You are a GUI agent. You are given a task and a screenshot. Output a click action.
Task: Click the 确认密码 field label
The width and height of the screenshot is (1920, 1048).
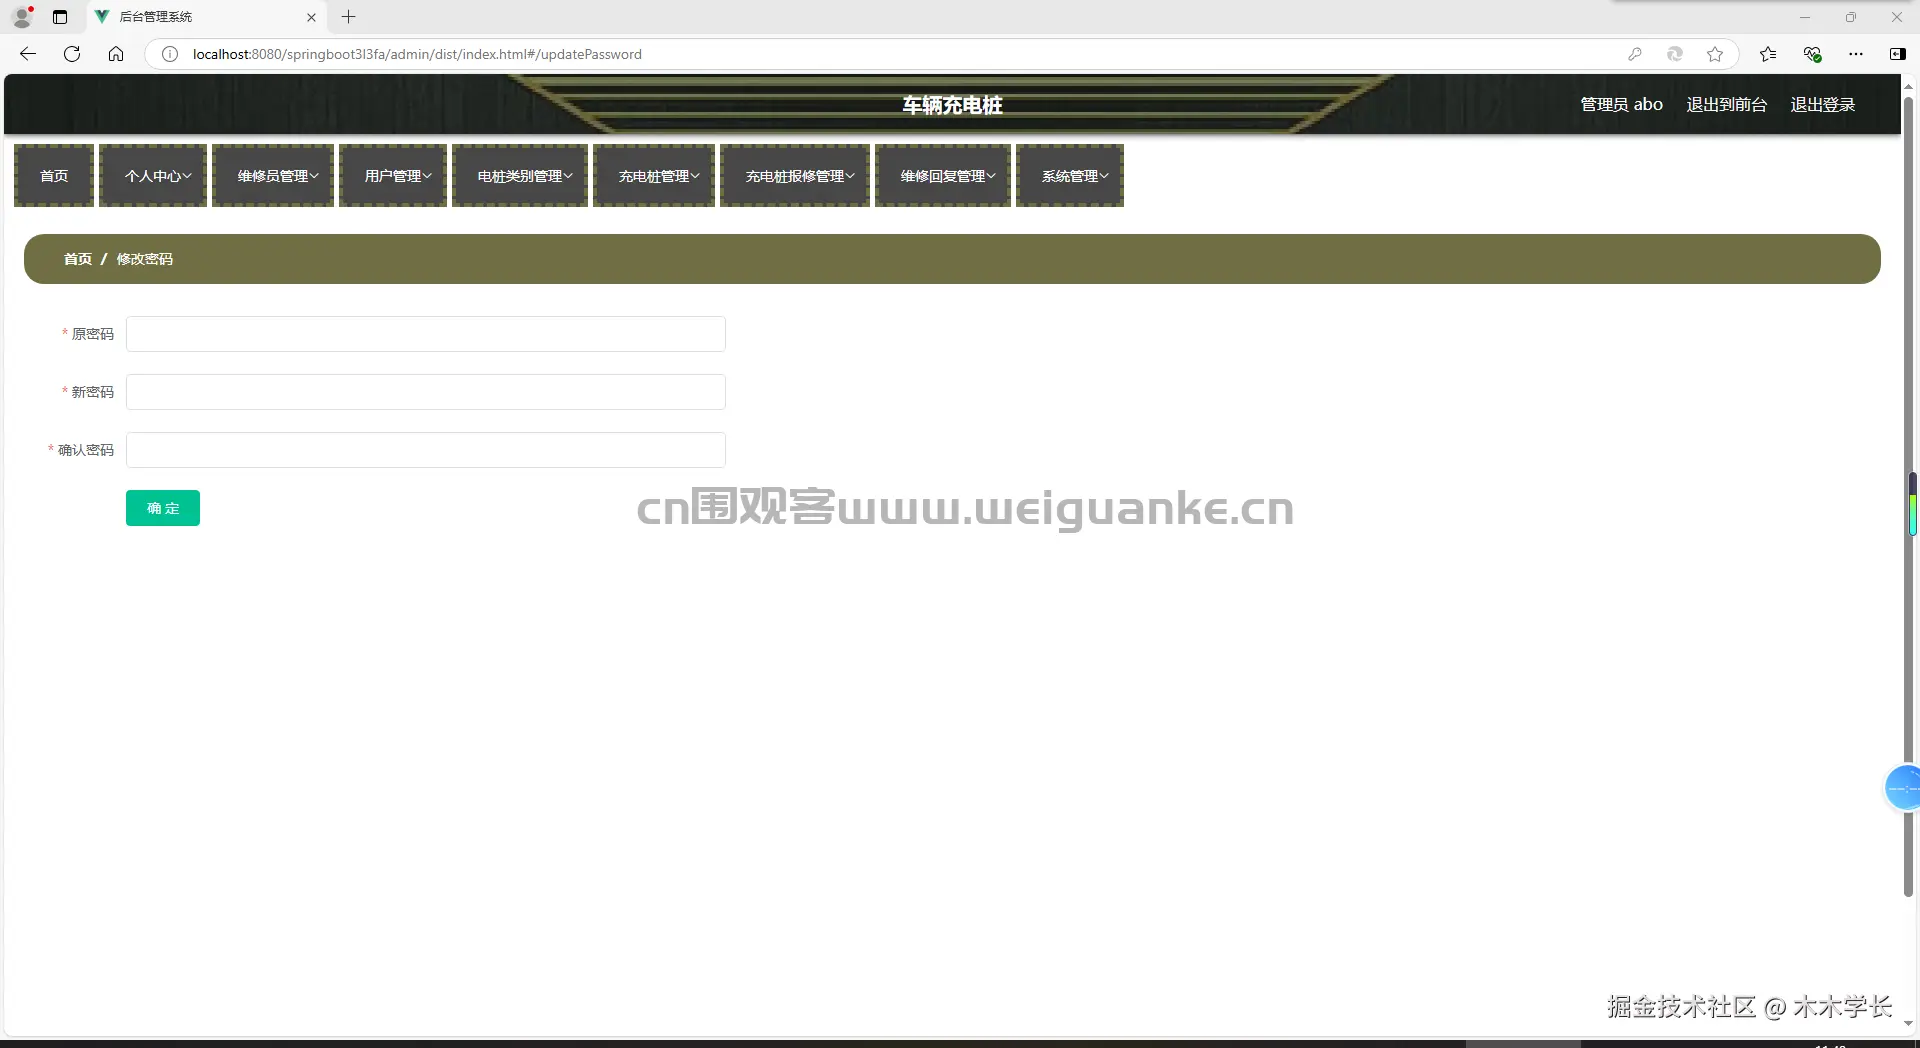(x=86, y=450)
